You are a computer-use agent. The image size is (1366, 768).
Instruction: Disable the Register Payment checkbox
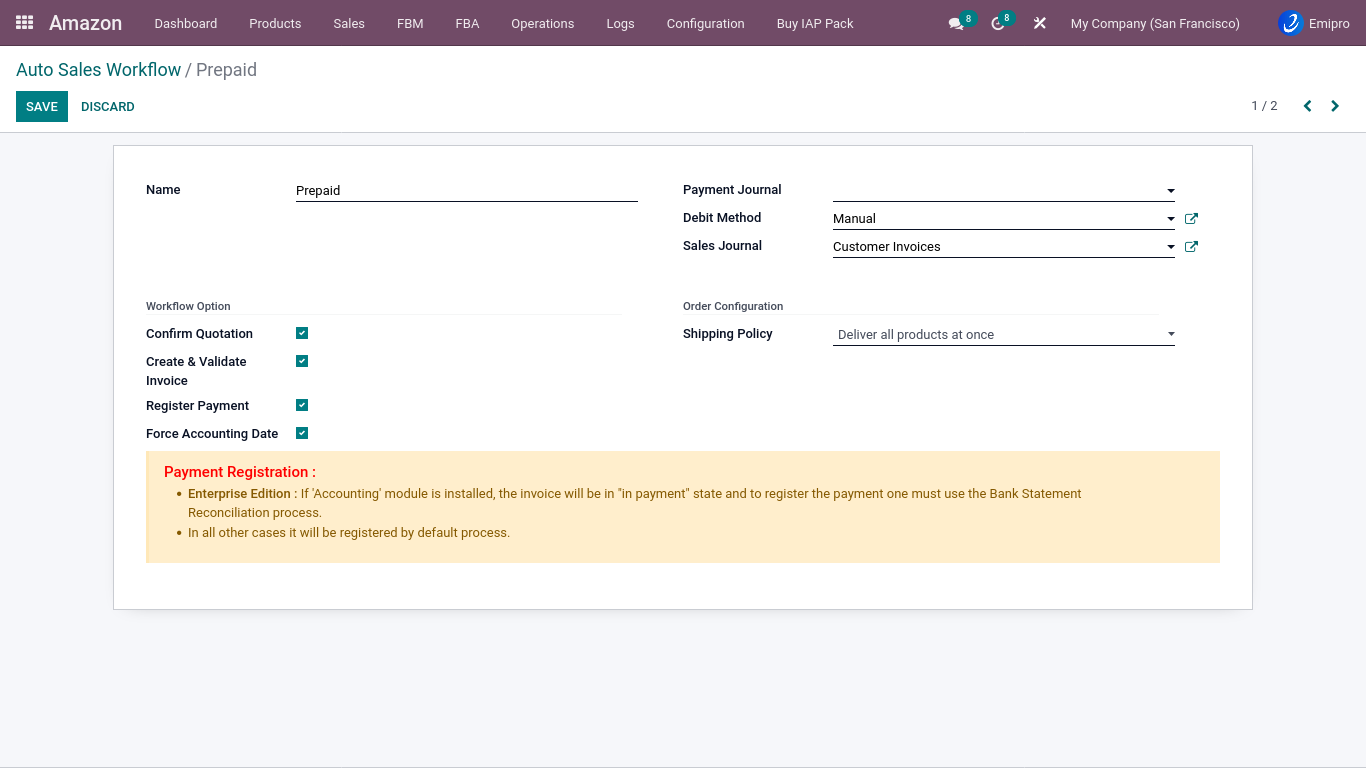302,405
